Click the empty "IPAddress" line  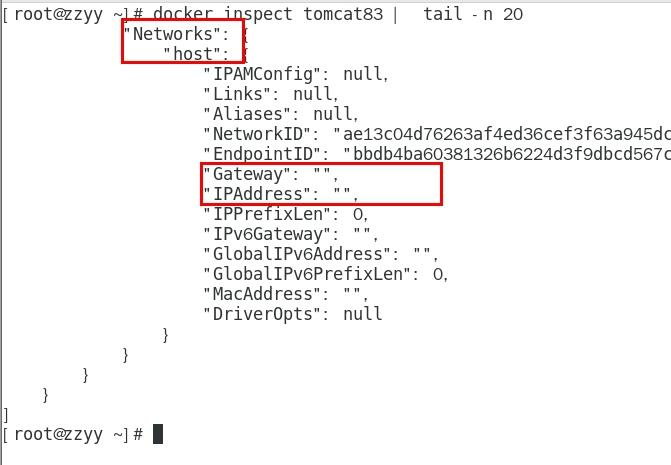point(281,194)
